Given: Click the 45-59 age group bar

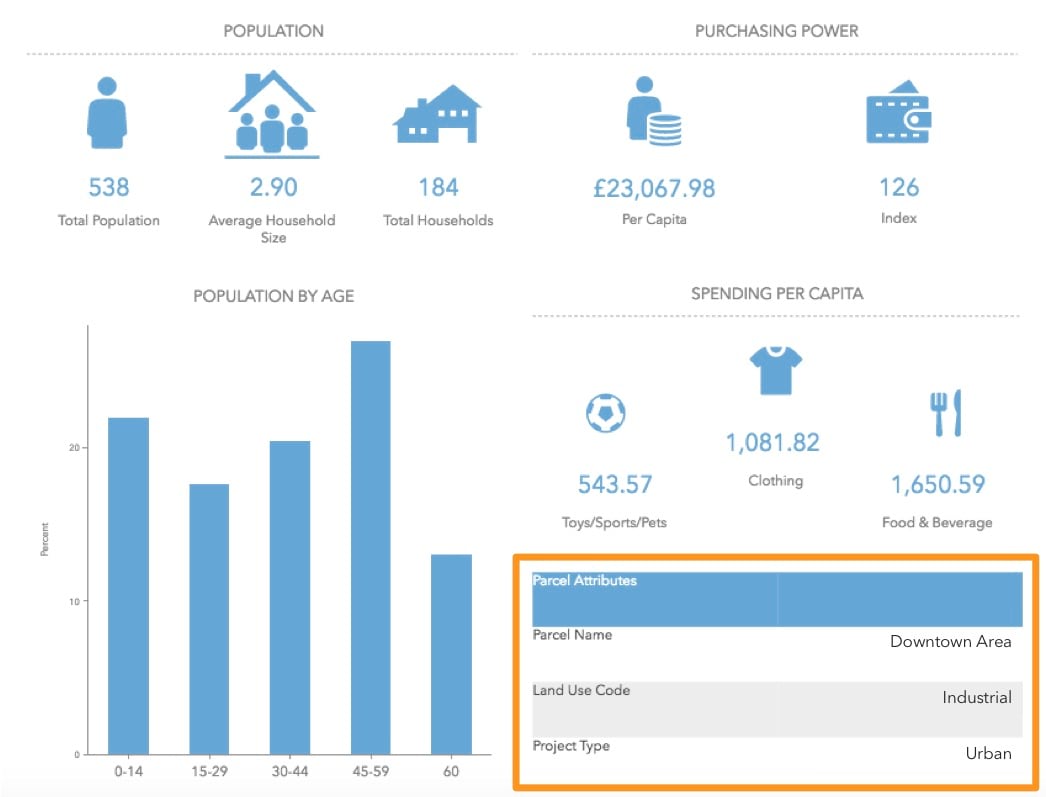Looking at the screenshot, I should [370, 548].
